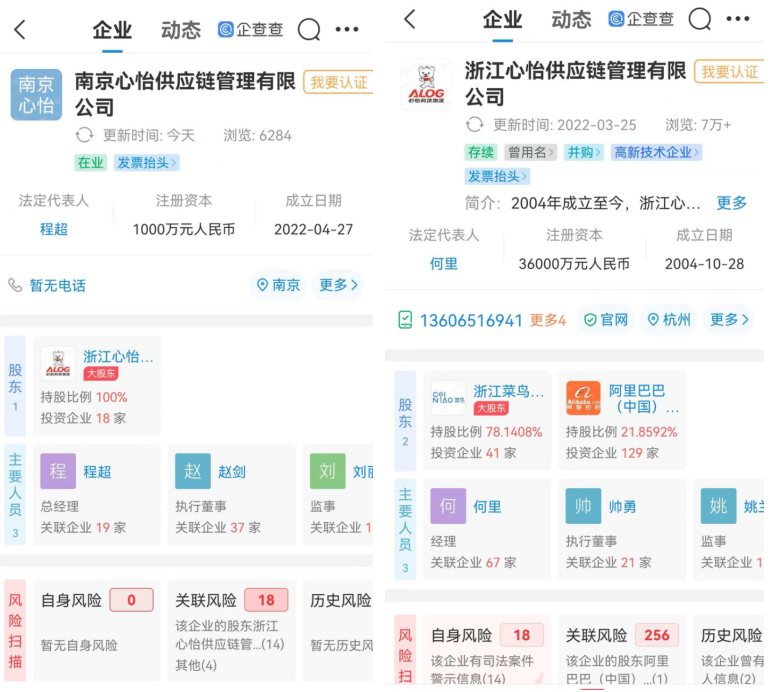772x692 pixels.
Task: Expand 发票抬头 tag on the Nanjing page
Action: [x=147, y=162]
